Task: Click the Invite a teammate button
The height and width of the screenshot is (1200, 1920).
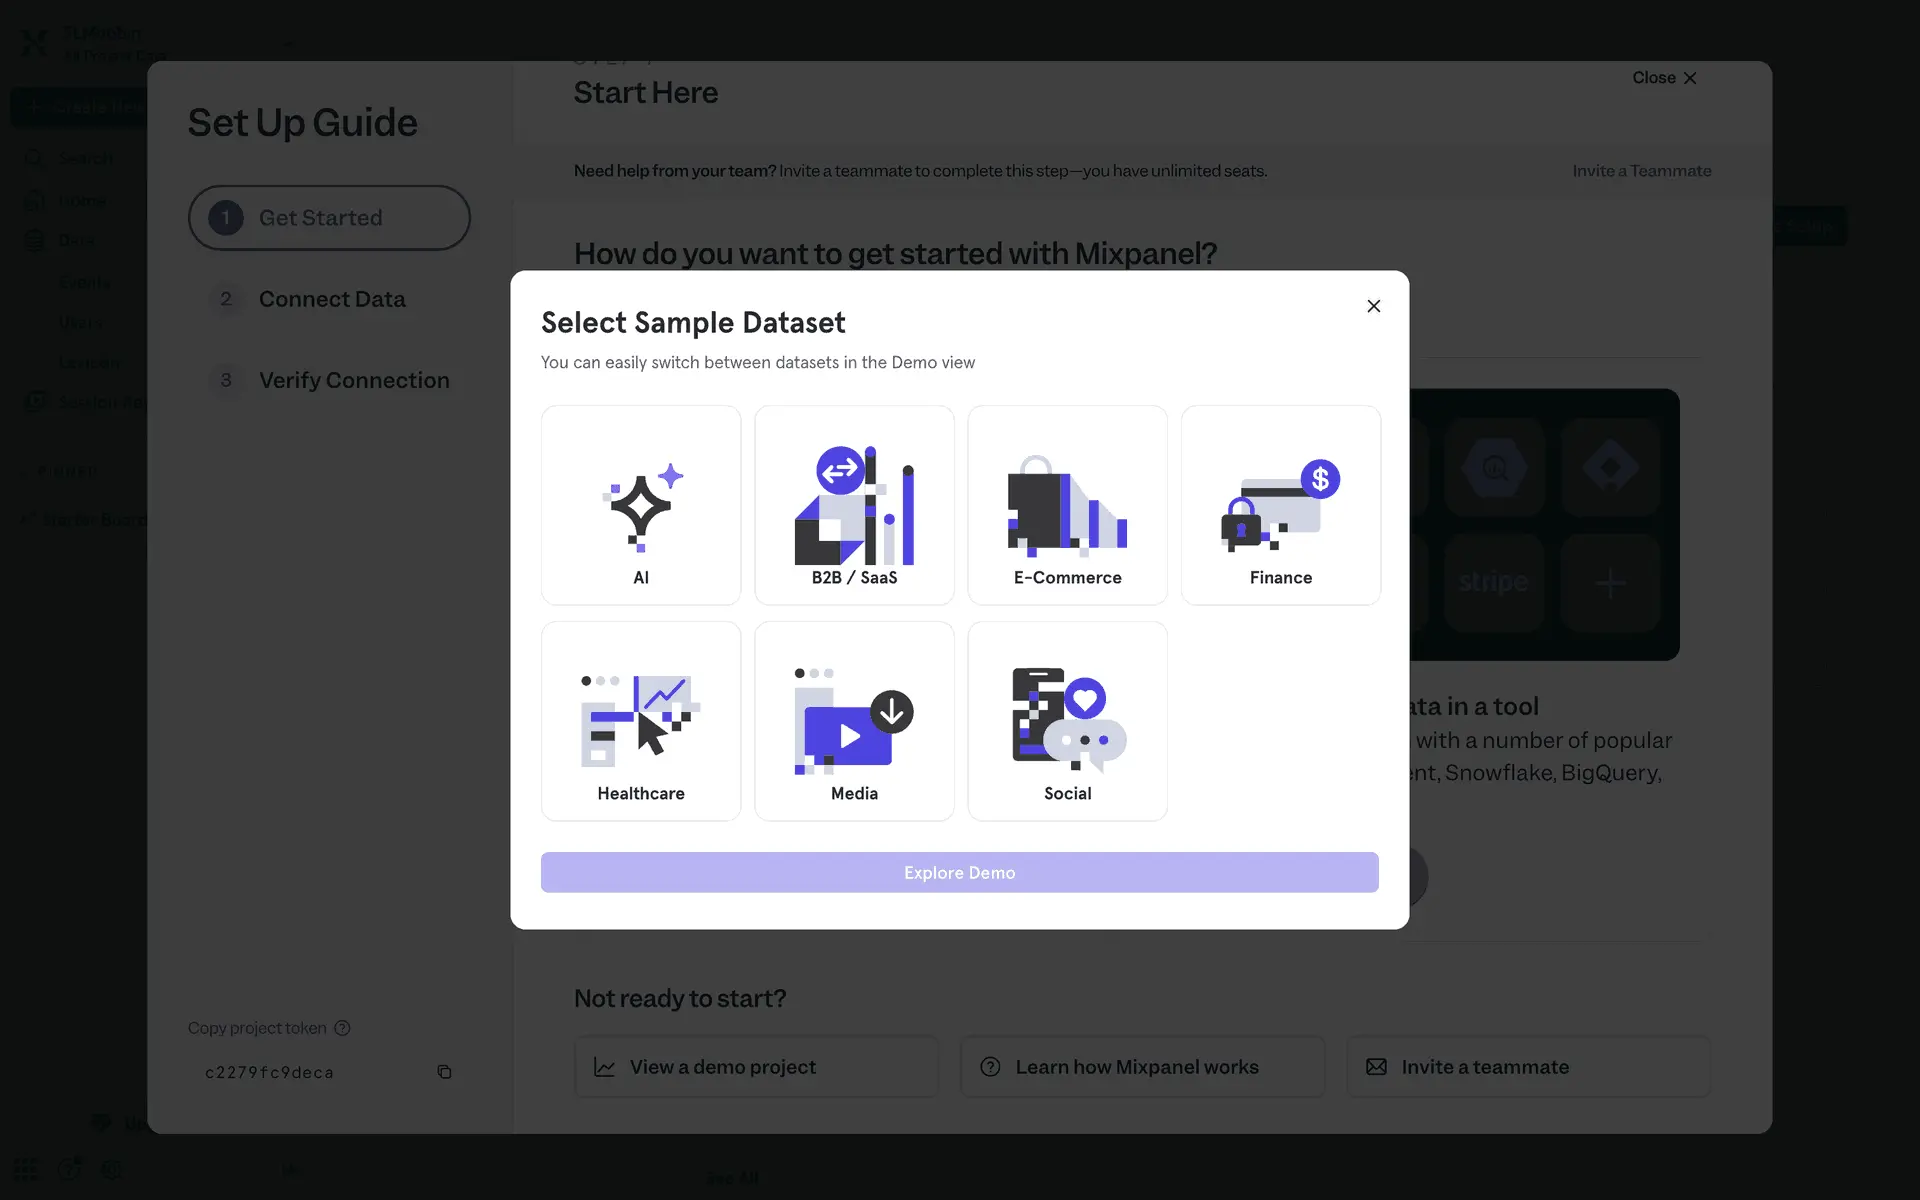Action: (x=1528, y=1067)
